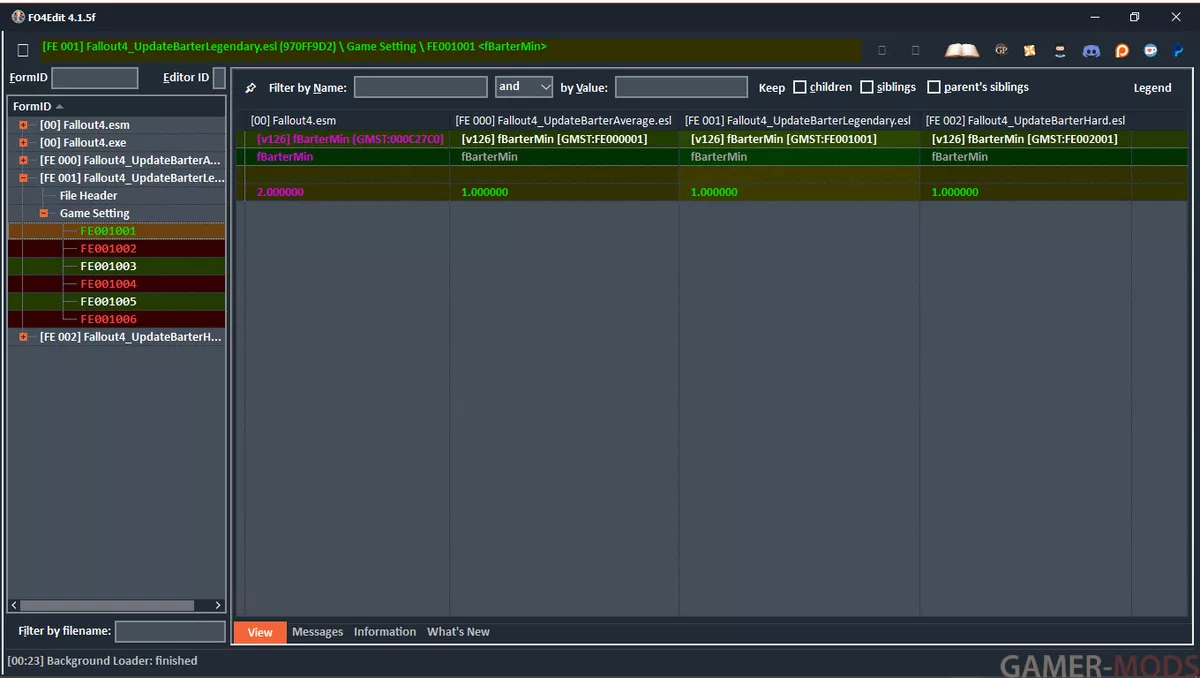Click the fBarterMin [GMST:000C27C0] cell

coord(347,139)
